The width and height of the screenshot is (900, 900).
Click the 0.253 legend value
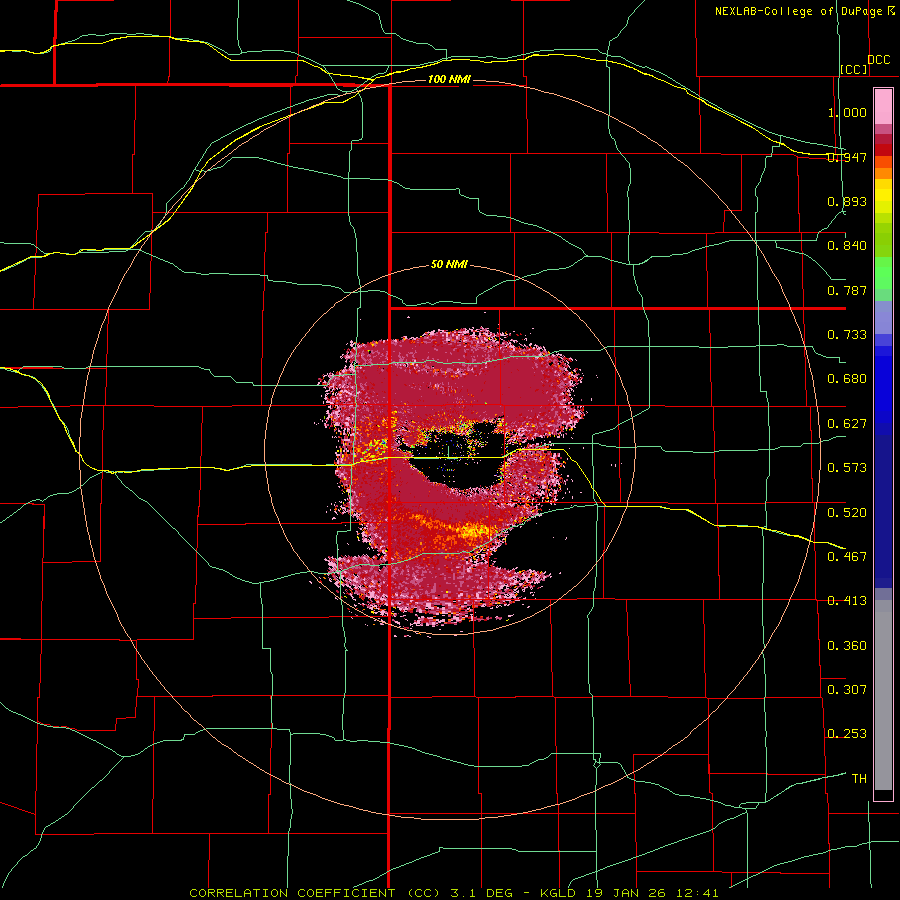click(x=847, y=734)
